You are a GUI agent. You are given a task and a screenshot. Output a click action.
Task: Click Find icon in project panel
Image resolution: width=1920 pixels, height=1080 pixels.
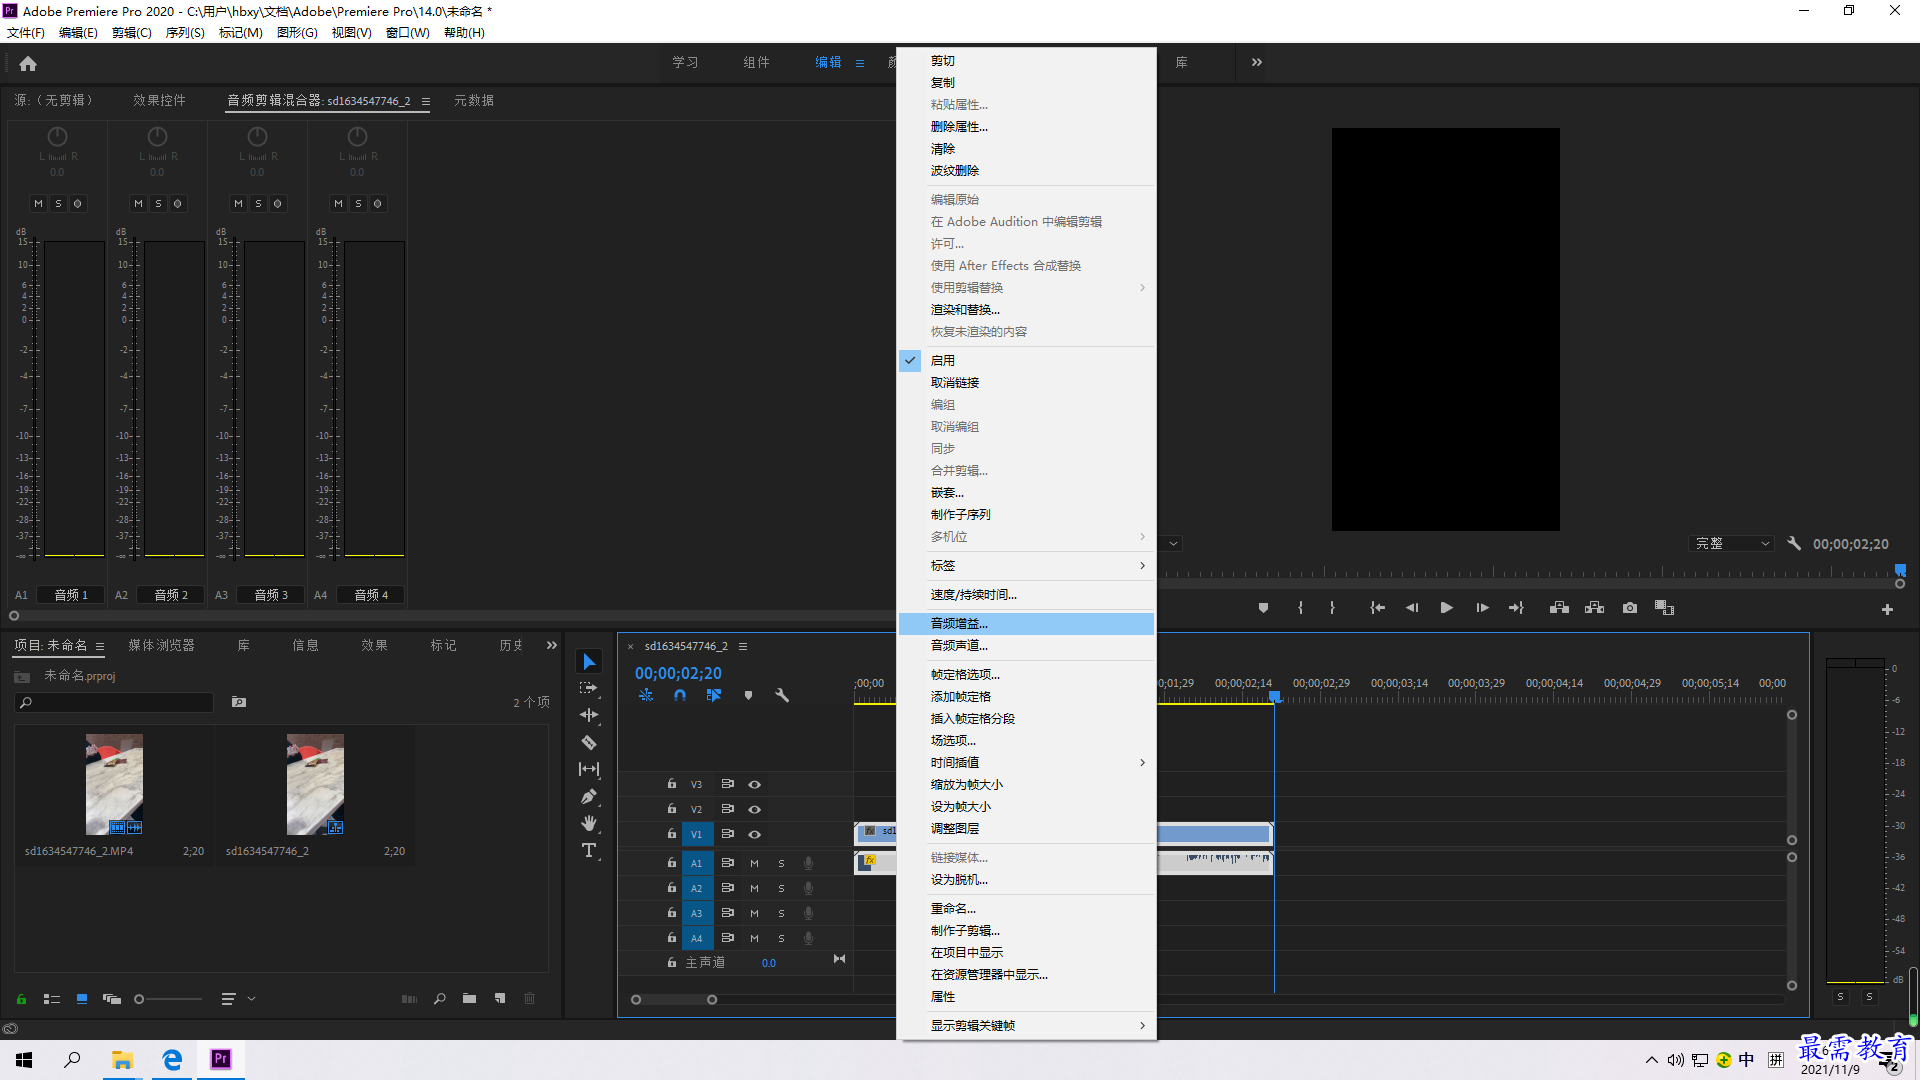pos(439,999)
